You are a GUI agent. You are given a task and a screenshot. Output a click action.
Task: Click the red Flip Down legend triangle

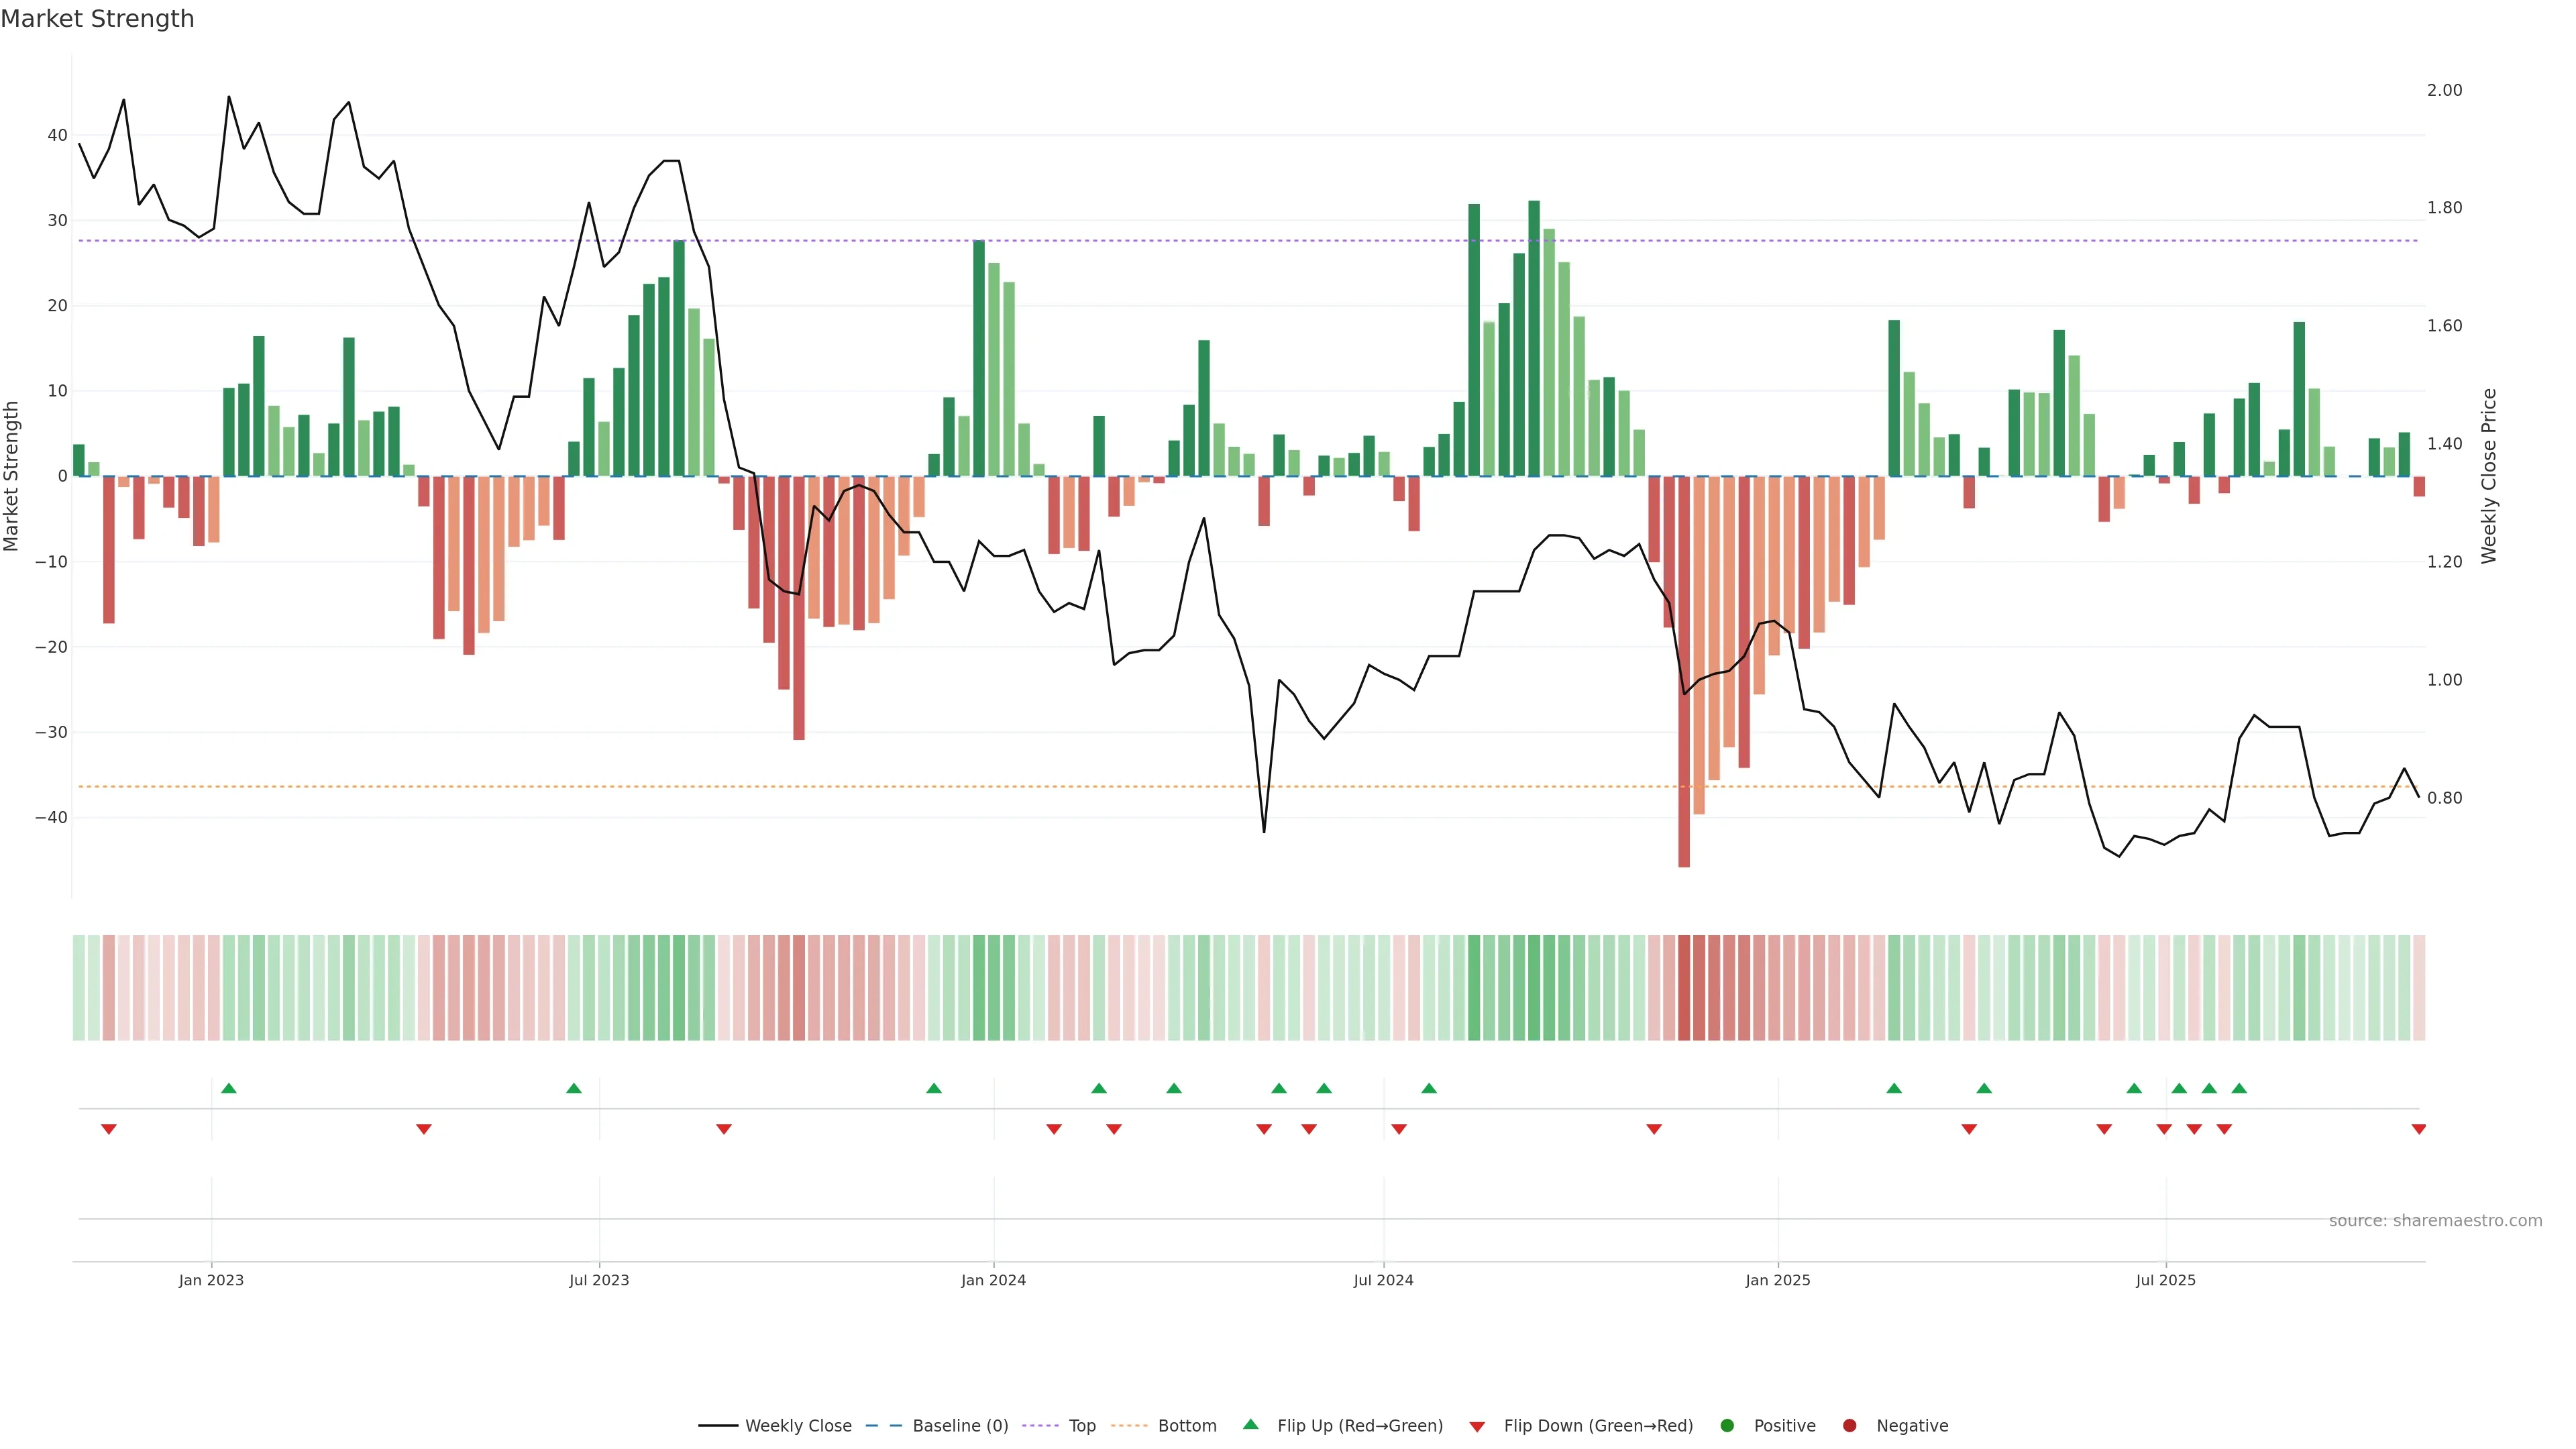coord(1477,1426)
